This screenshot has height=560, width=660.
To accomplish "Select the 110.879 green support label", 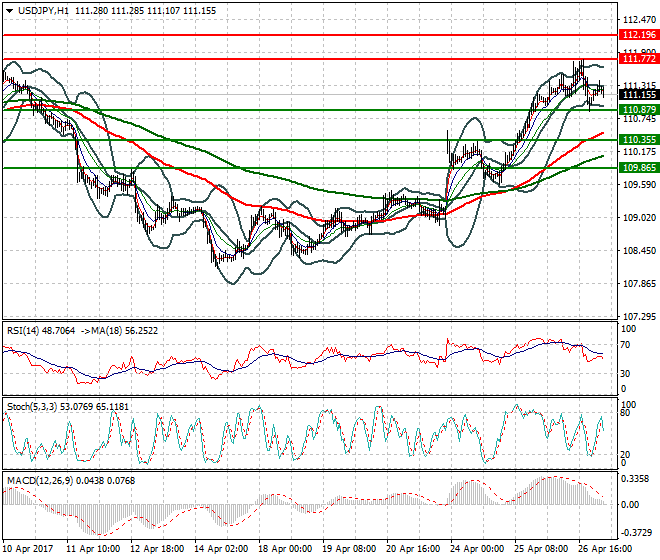I will pos(639,110).
